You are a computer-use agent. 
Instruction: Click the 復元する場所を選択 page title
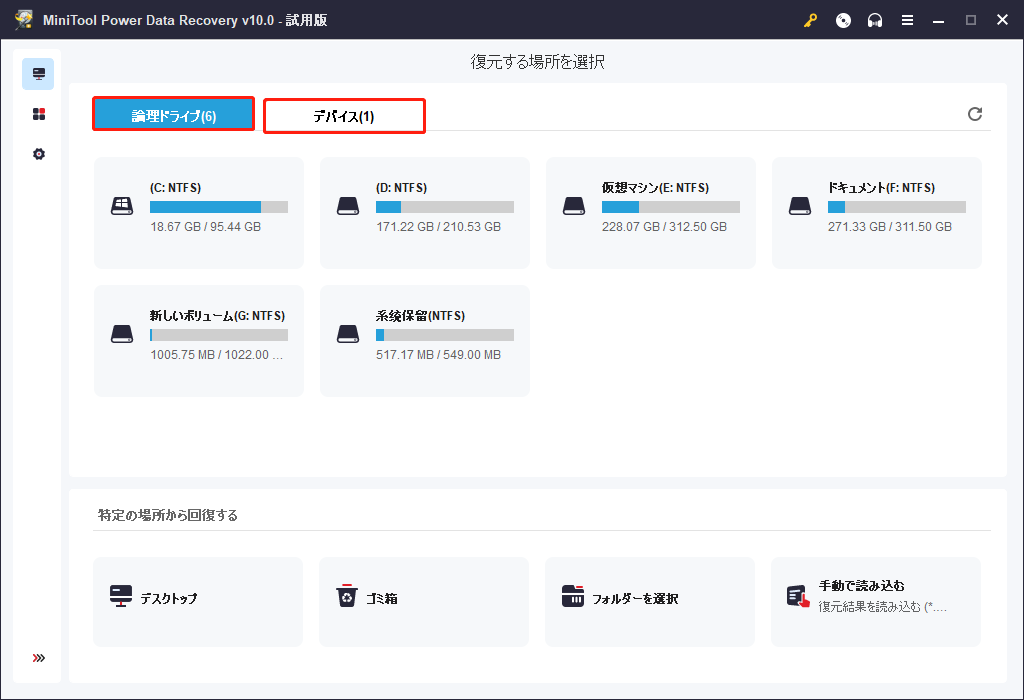(x=537, y=62)
